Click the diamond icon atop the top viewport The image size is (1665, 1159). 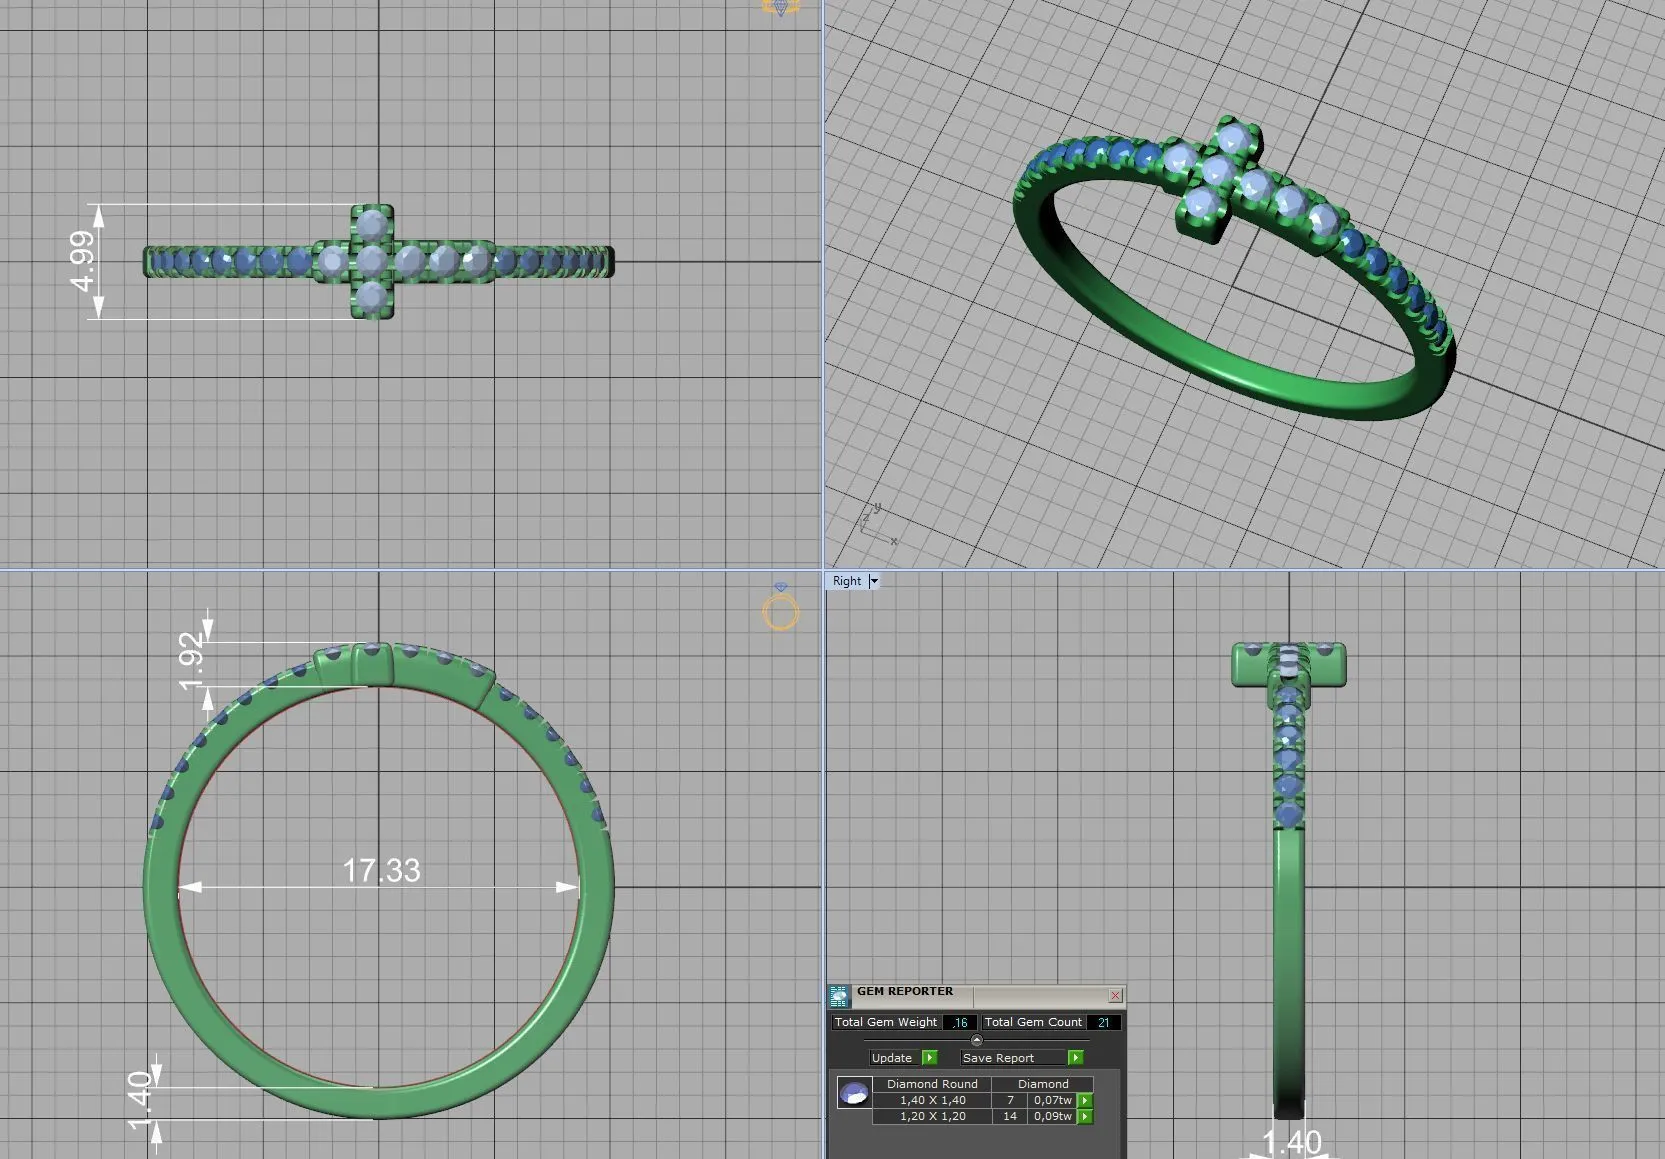pyautogui.click(x=781, y=7)
